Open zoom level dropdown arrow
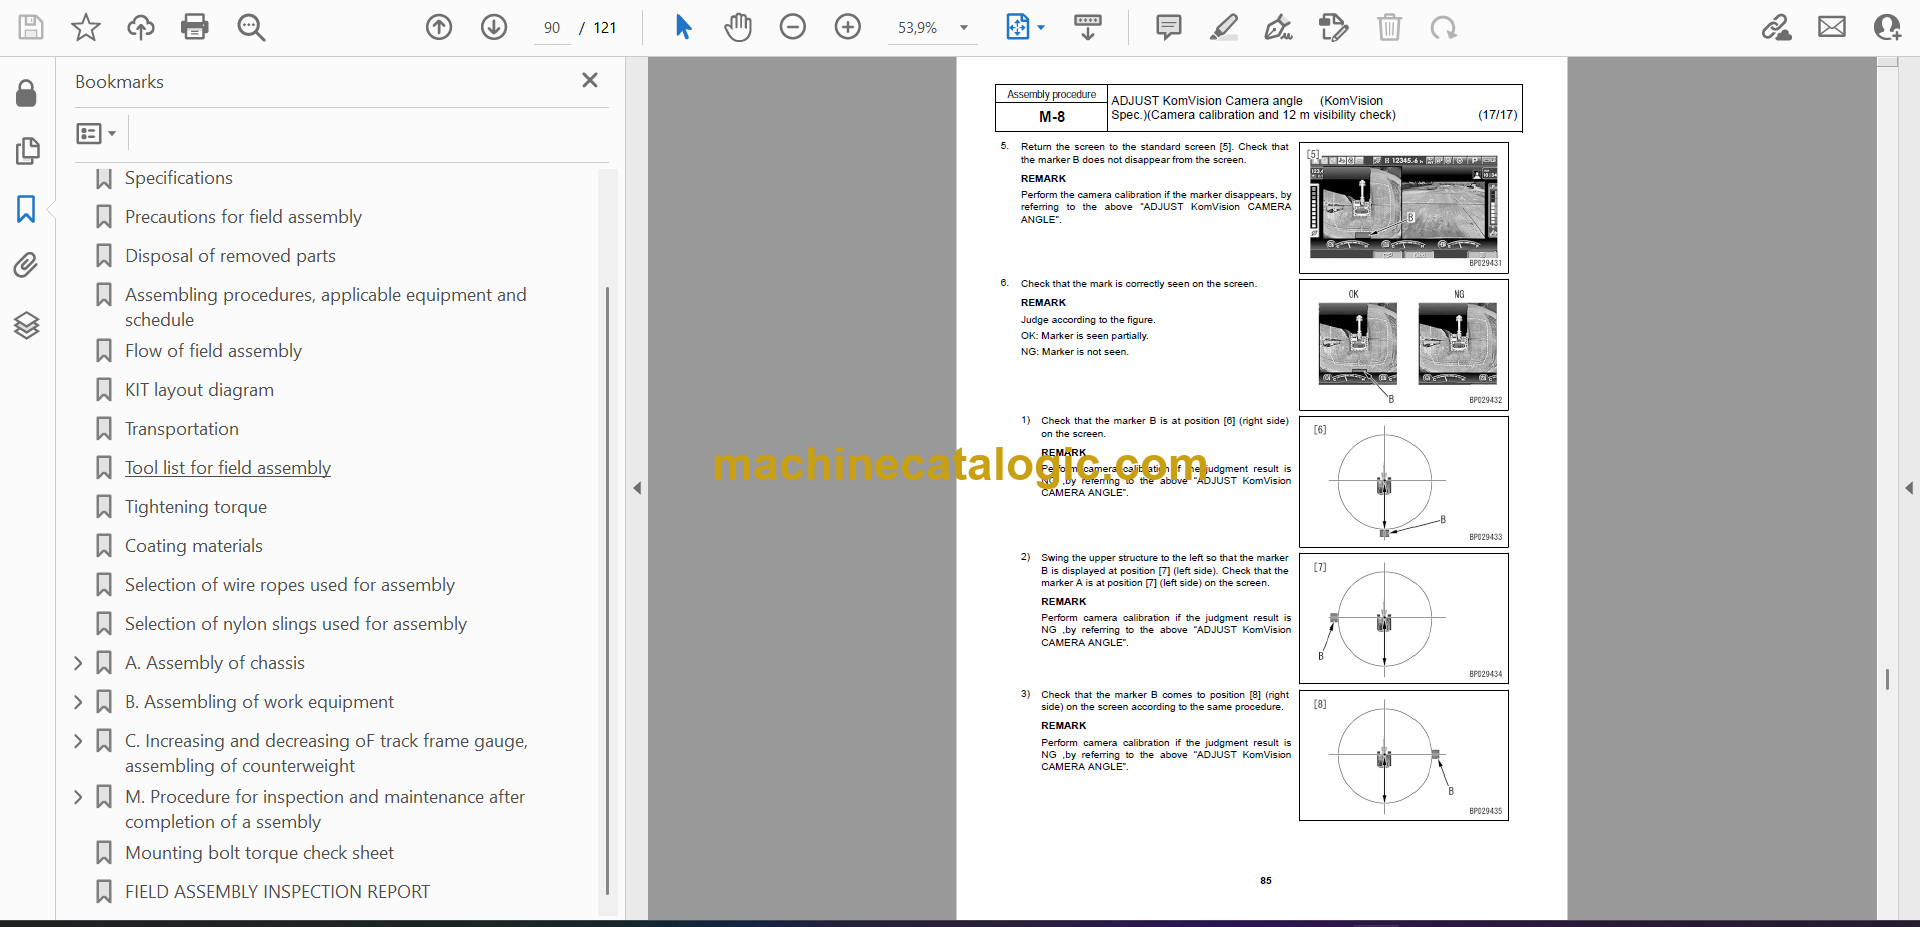The height and width of the screenshot is (927, 1920). [964, 28]
